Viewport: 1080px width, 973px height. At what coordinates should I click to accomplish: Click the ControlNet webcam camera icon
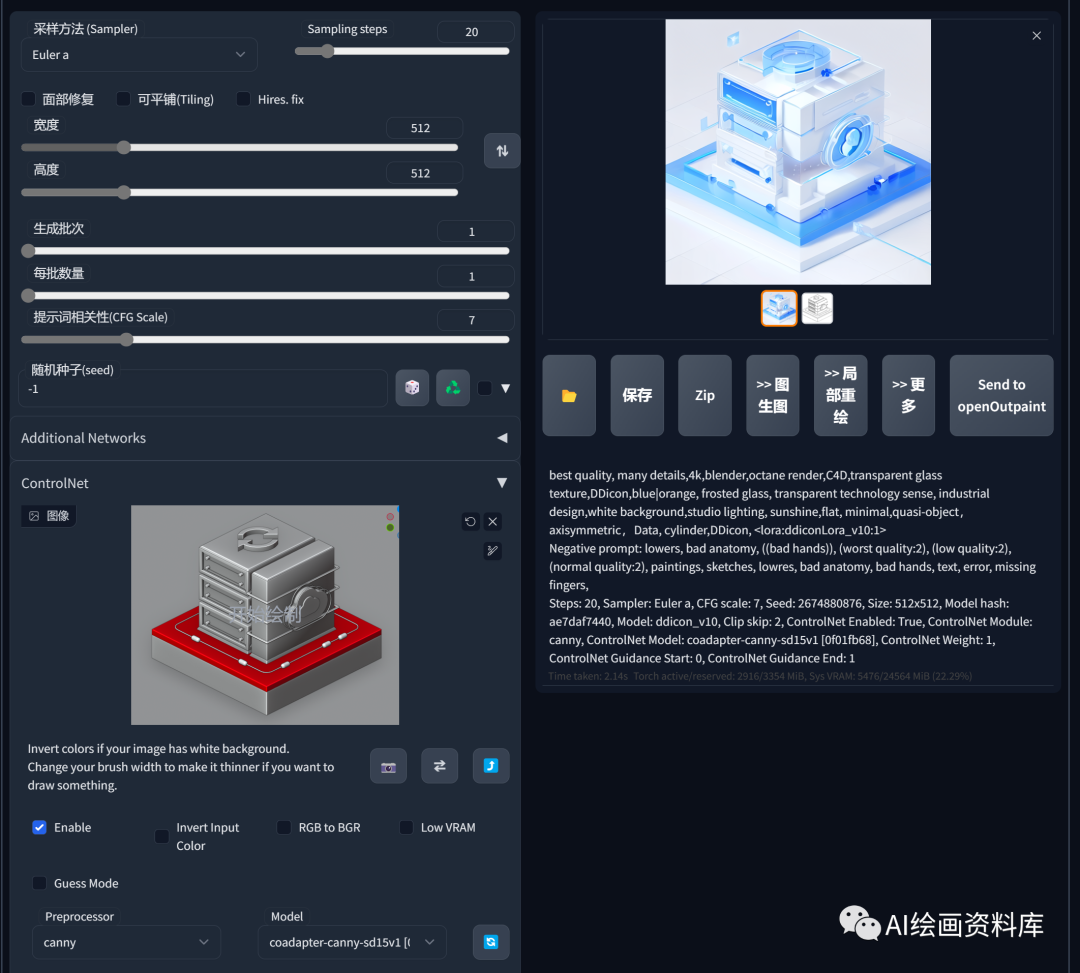coord(388,766)
